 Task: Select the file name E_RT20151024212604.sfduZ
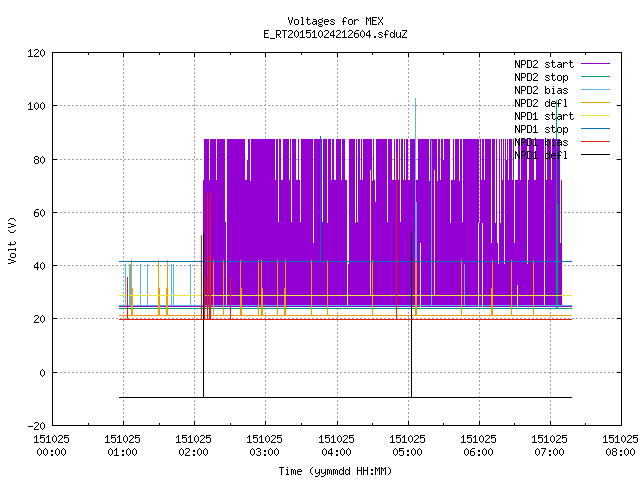point(335,34)
